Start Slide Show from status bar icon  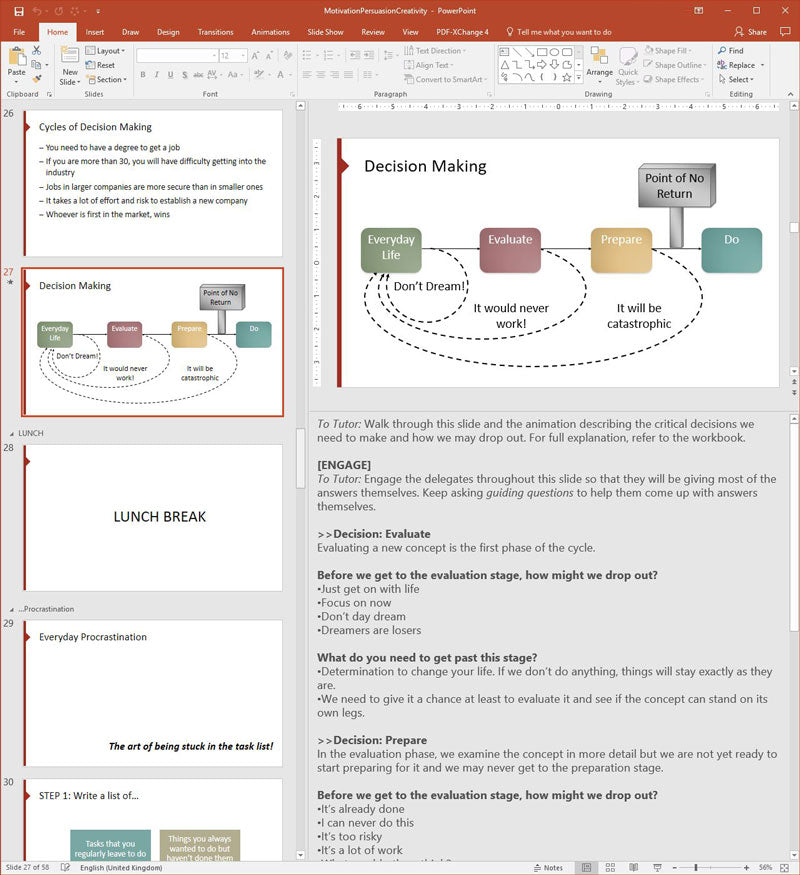tap(658, 868)
